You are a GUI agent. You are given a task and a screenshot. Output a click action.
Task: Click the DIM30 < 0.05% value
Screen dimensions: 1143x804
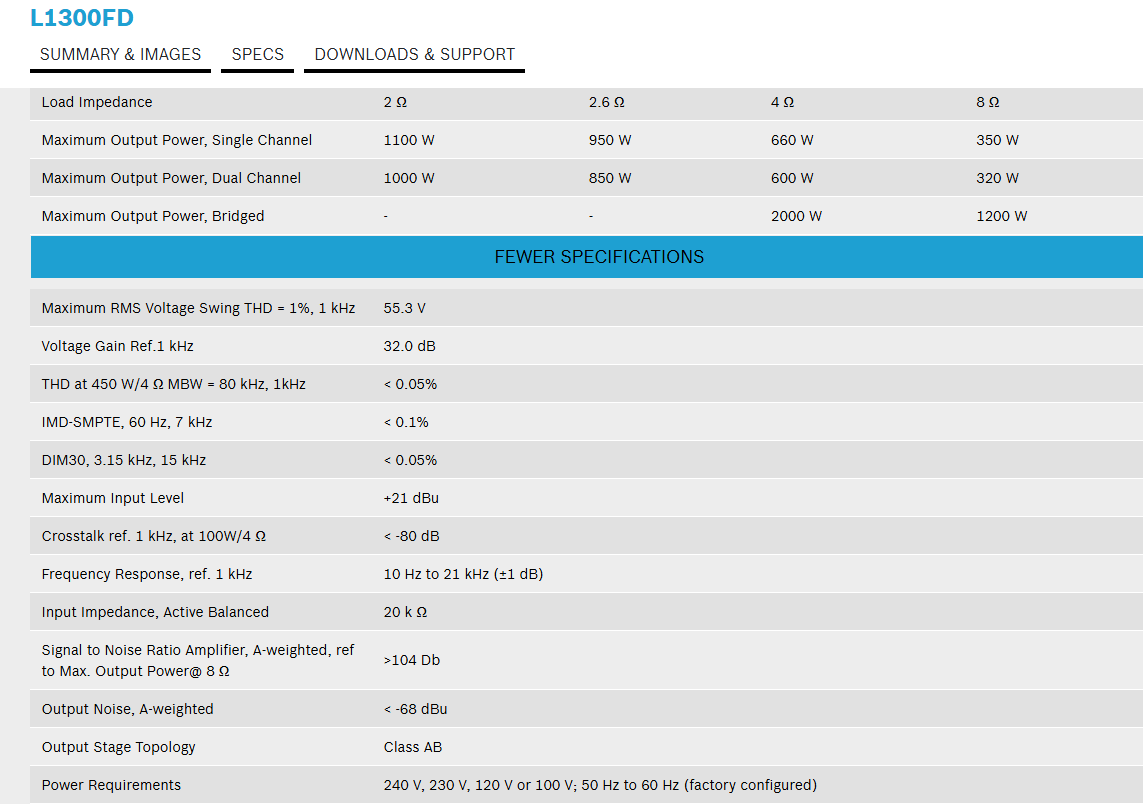click(x=410, y=459)
